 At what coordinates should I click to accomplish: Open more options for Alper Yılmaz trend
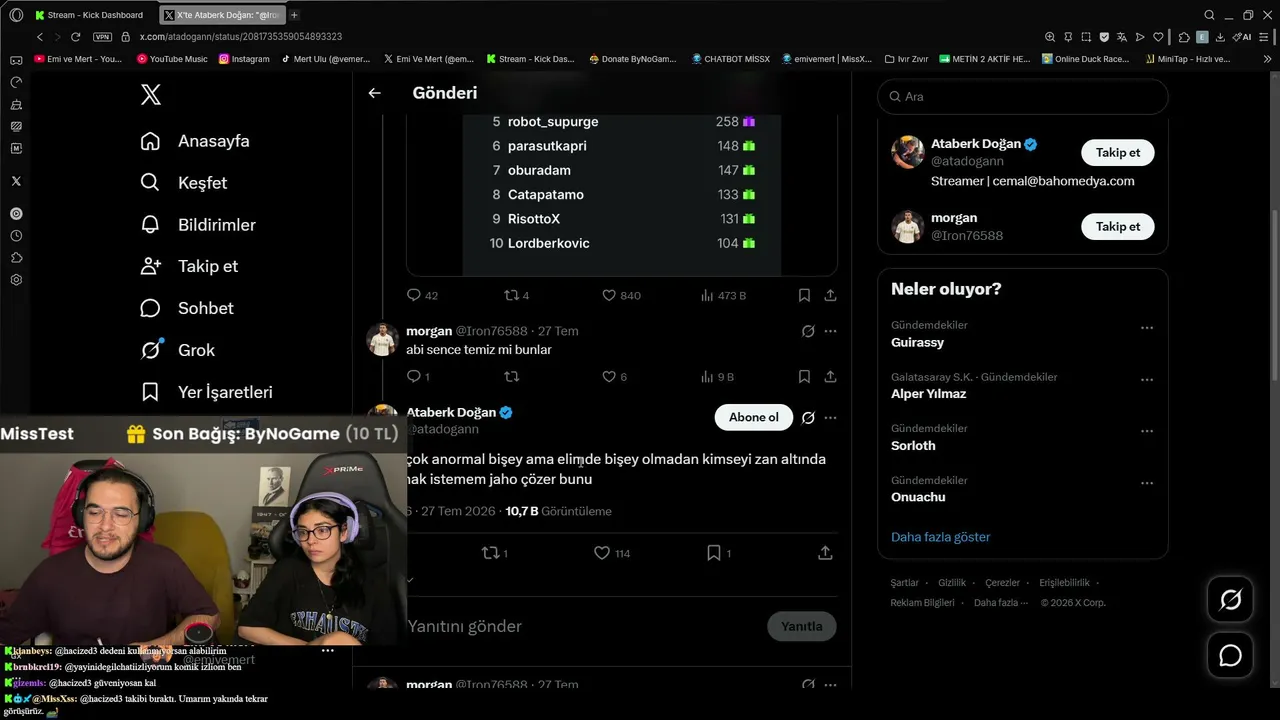[1147, 380]
